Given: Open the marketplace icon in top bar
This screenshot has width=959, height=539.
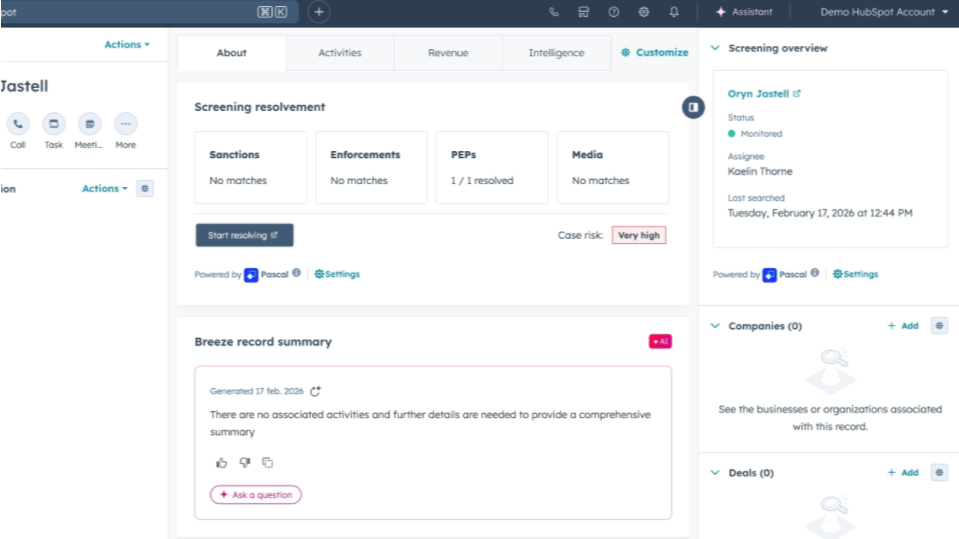Looking at the screenshot, I should [584, 12].
